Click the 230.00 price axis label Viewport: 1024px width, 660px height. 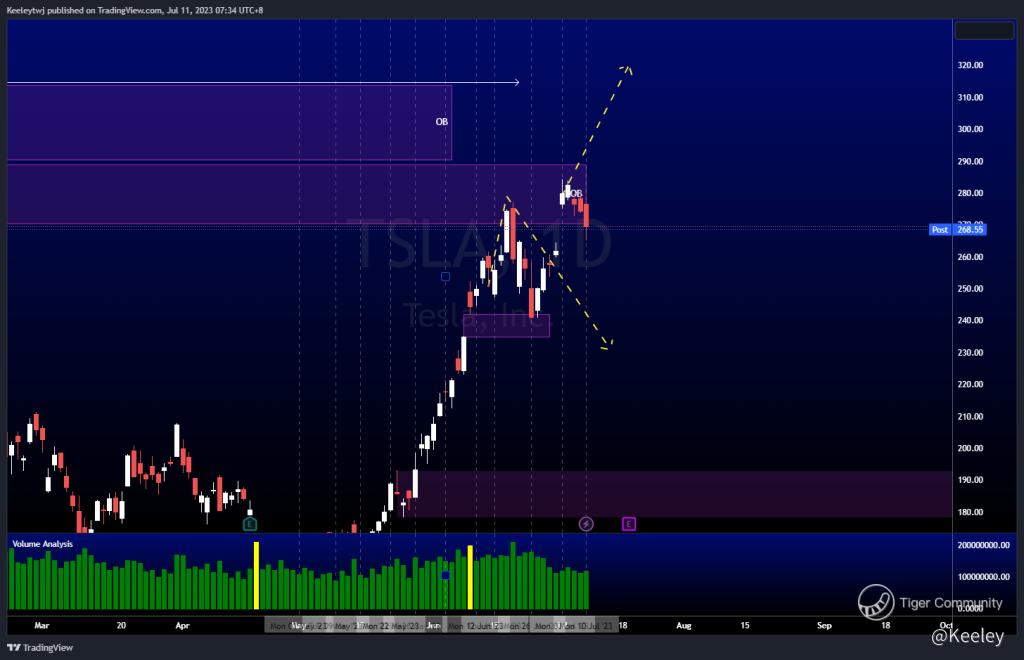pyautogui.click(x=970, y=353)
